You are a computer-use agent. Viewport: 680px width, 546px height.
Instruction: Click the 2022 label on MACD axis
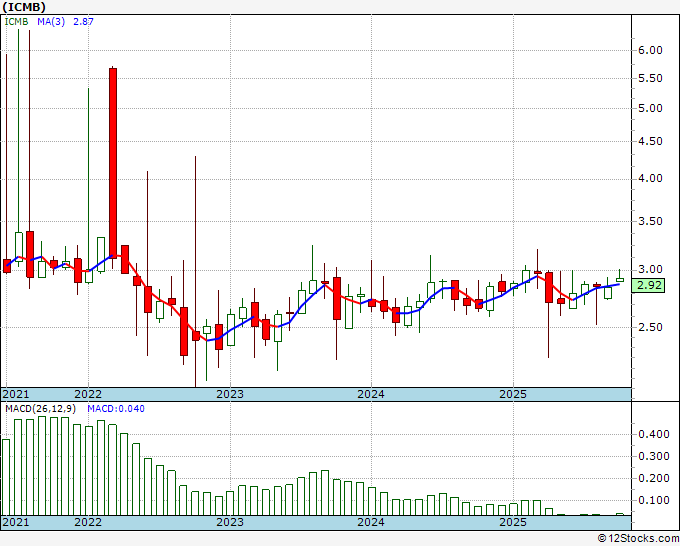(88, 522)
